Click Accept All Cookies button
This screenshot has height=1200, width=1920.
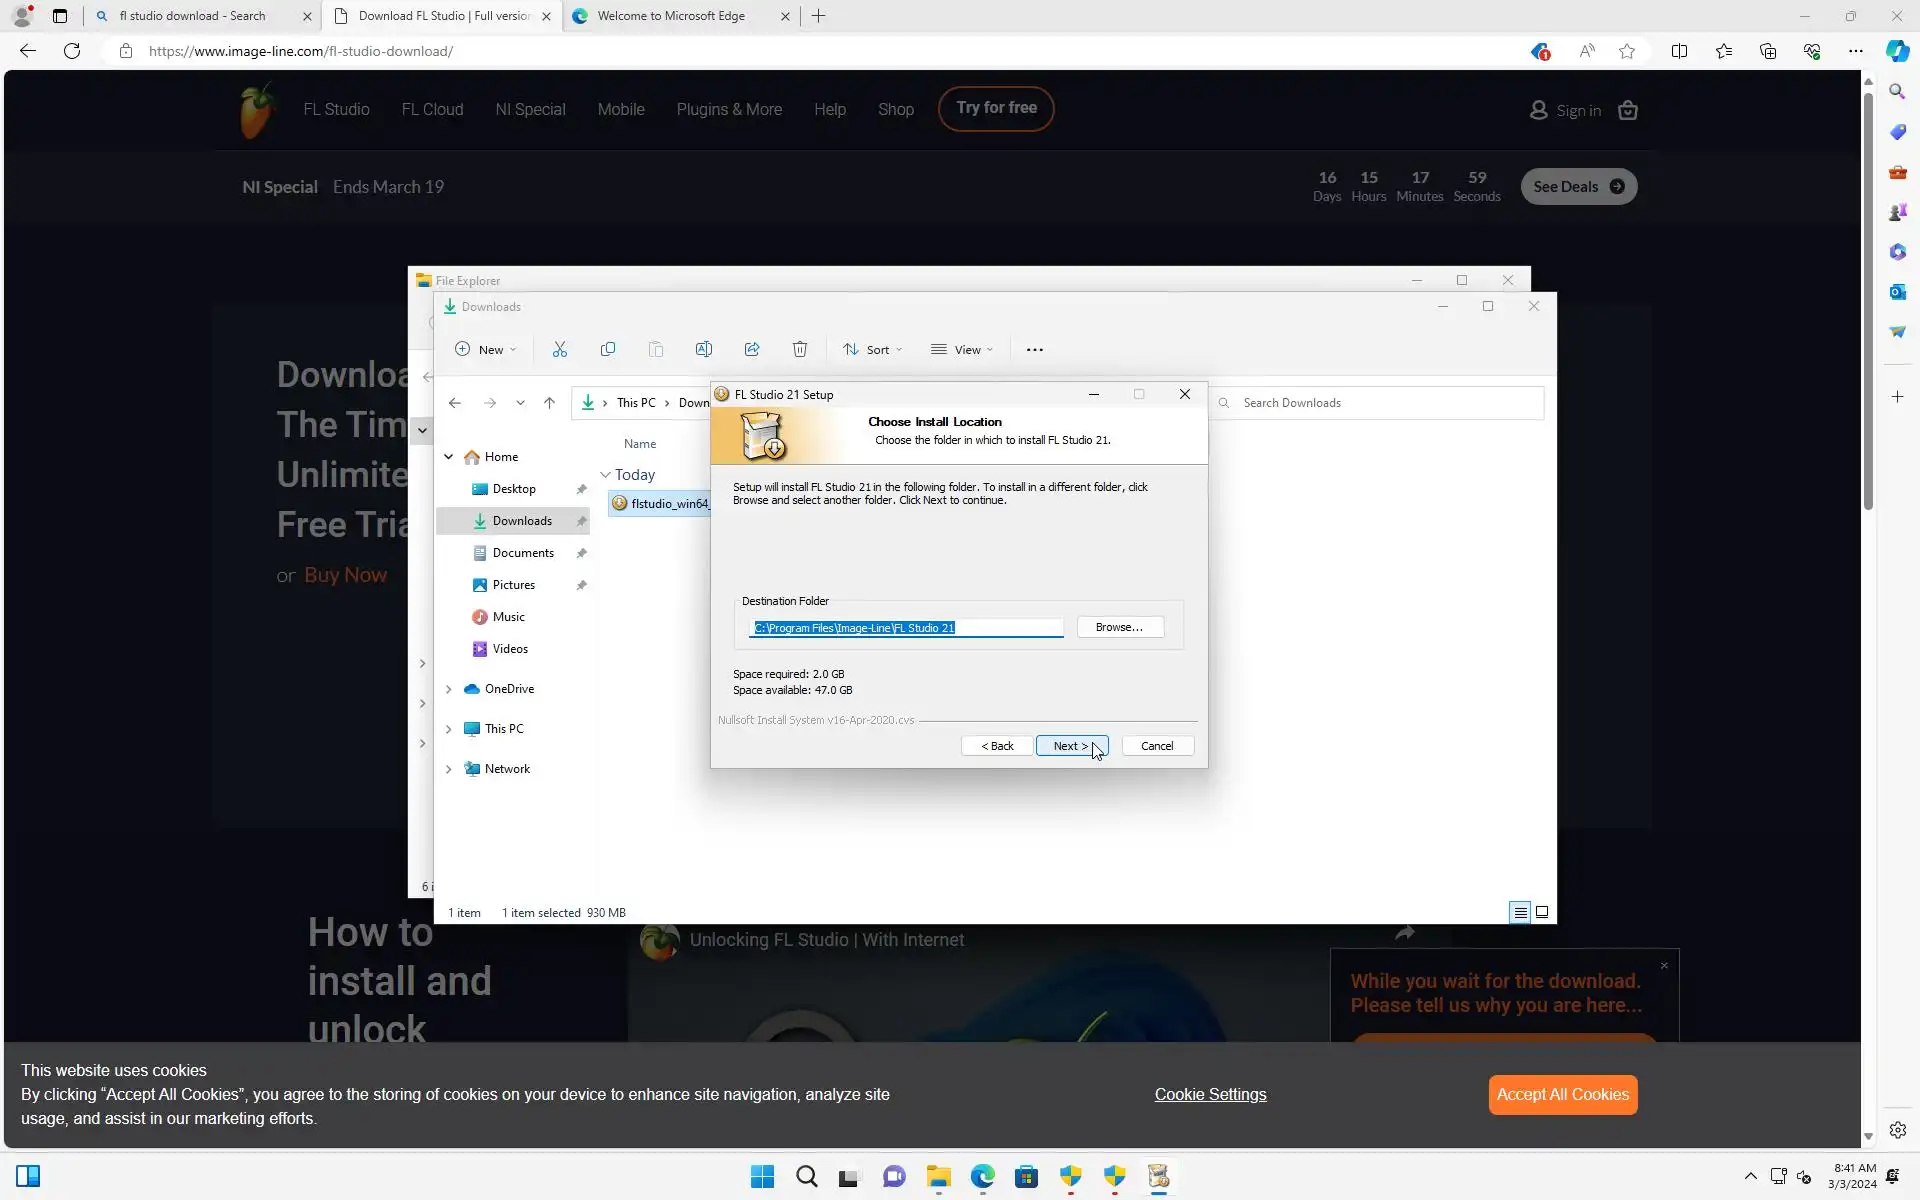[x=1562, y=1094]
